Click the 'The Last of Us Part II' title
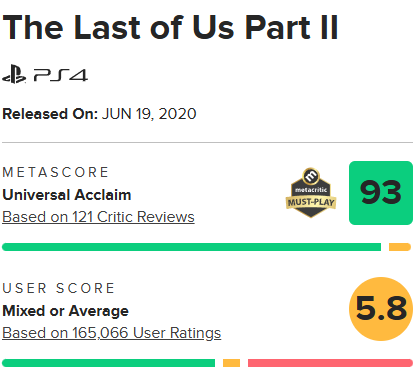 coord(170,27)
